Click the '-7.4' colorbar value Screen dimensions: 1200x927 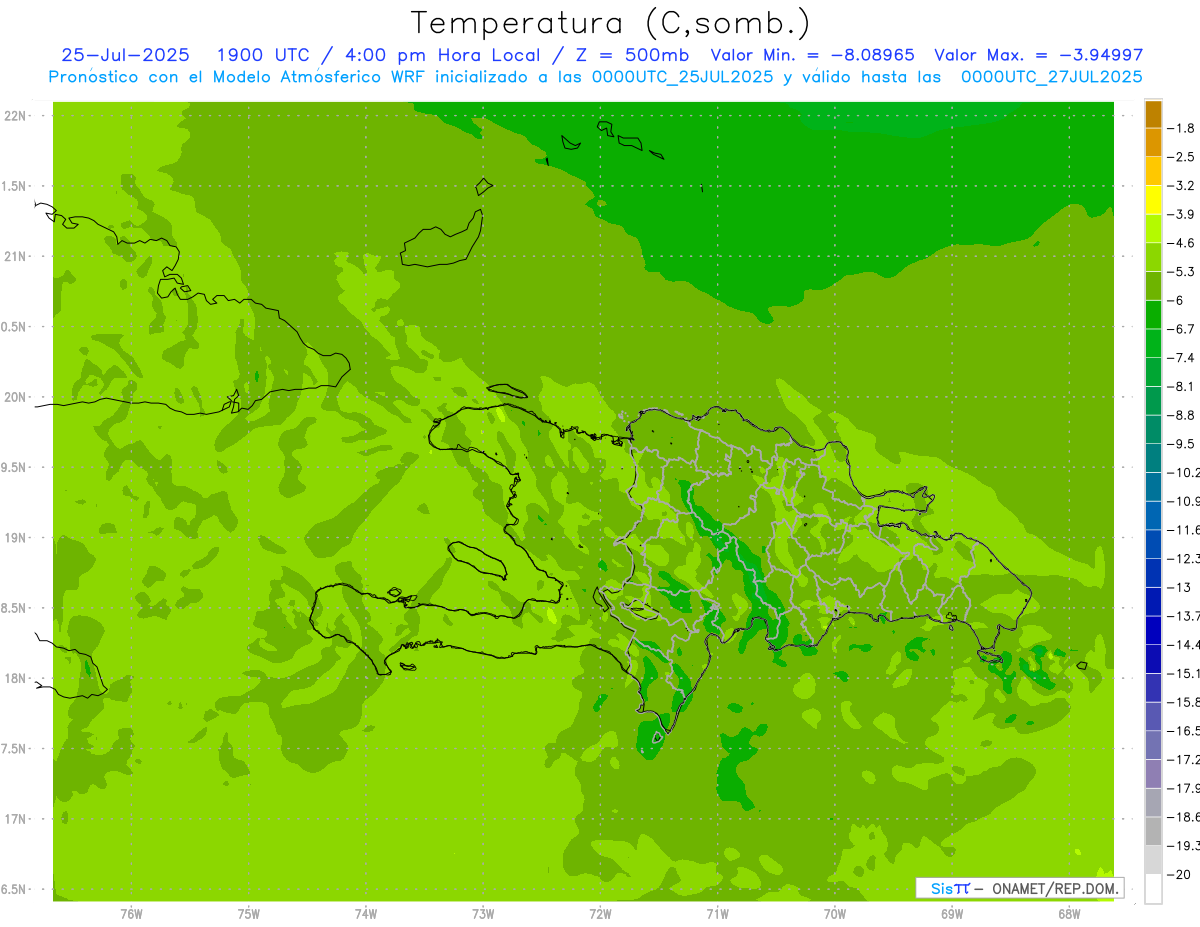[1182, 358]
